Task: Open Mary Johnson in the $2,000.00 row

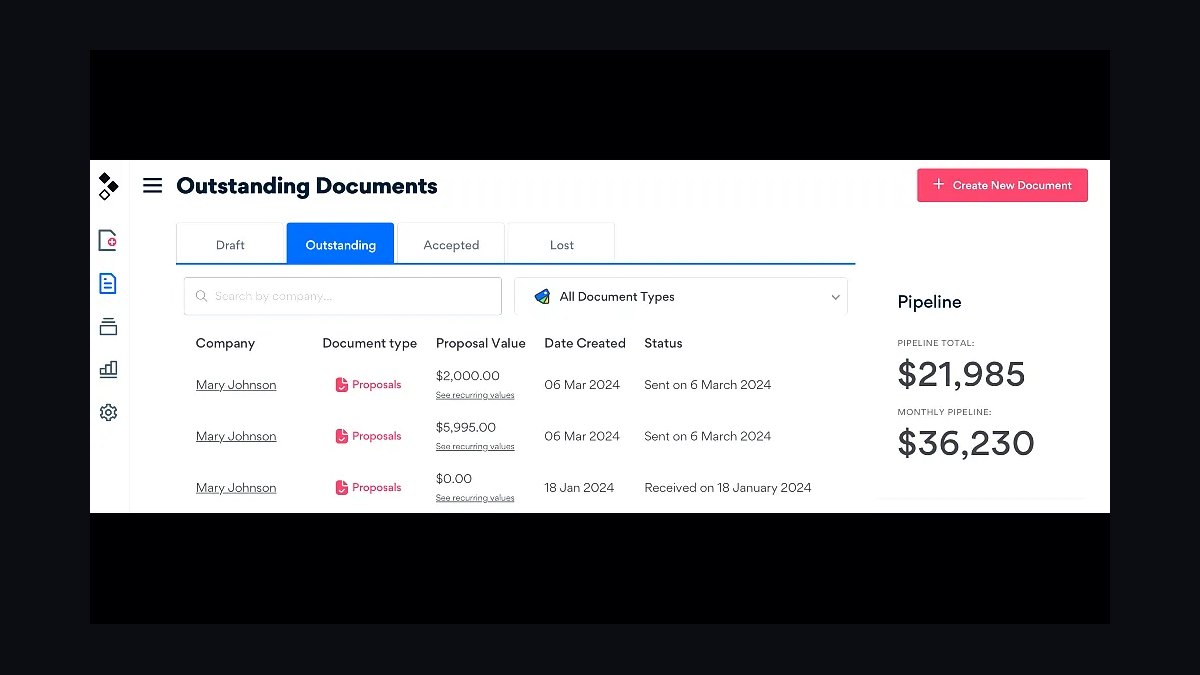Action: click(236, 385)
